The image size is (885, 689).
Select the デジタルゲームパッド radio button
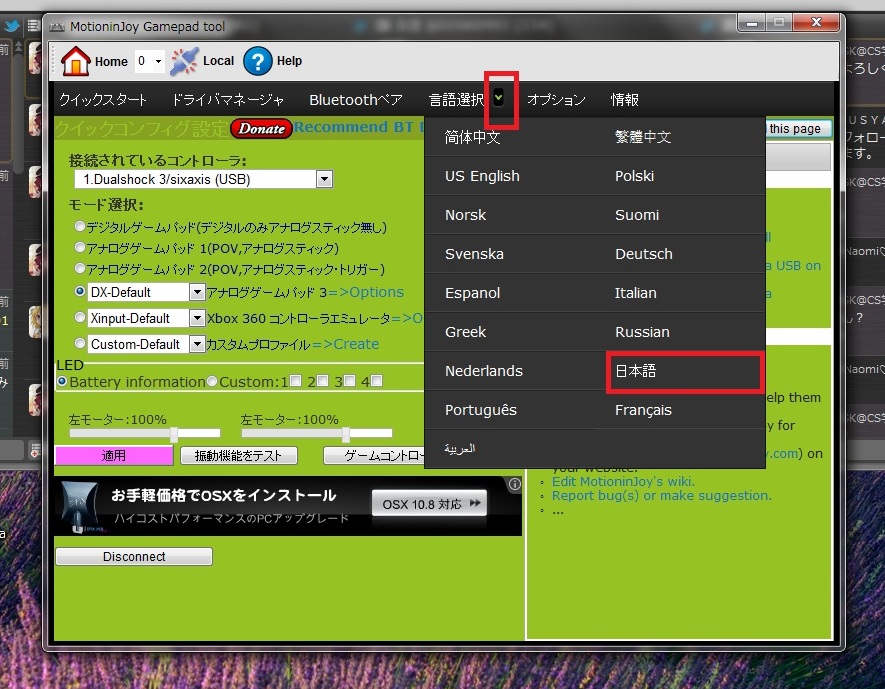[80, 226]
